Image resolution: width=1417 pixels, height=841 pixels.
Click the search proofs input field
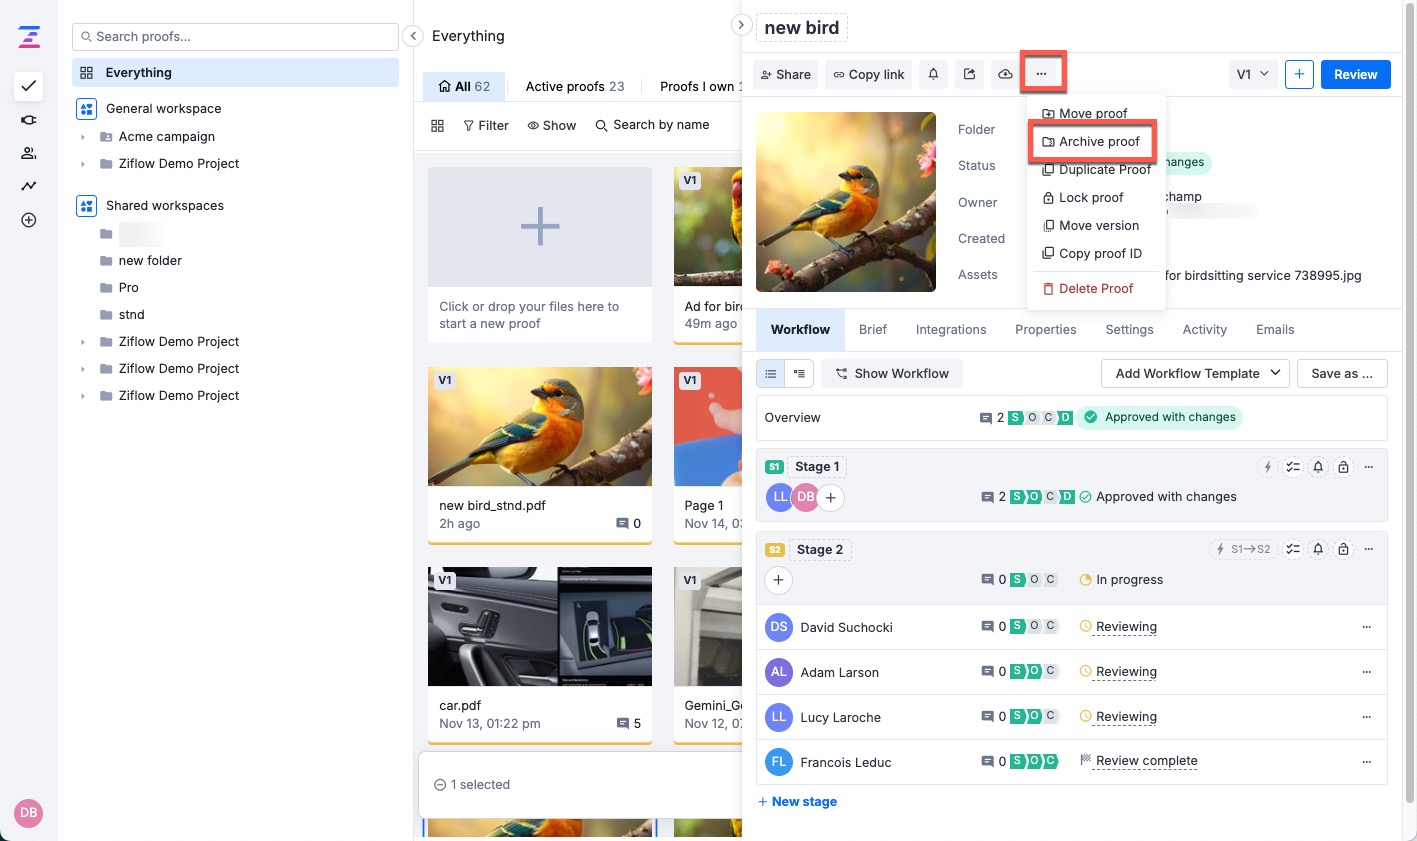pos(235,36)
